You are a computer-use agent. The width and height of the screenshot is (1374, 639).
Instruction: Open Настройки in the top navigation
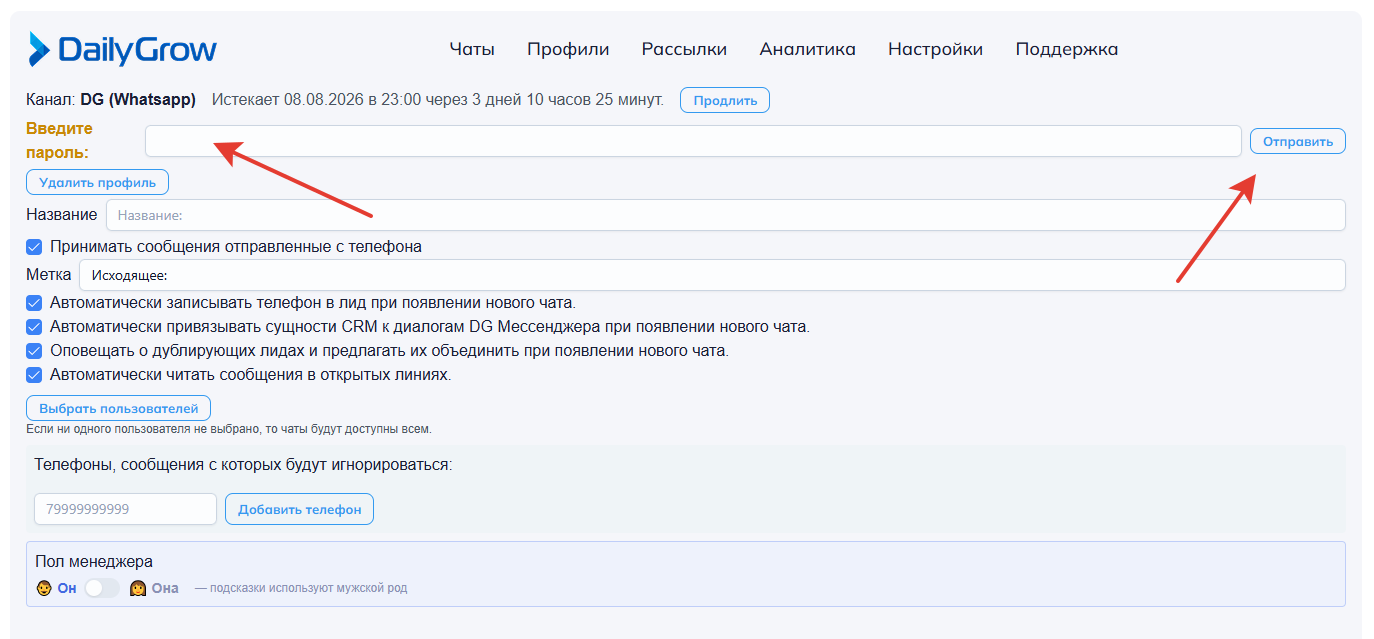point(935,49)
